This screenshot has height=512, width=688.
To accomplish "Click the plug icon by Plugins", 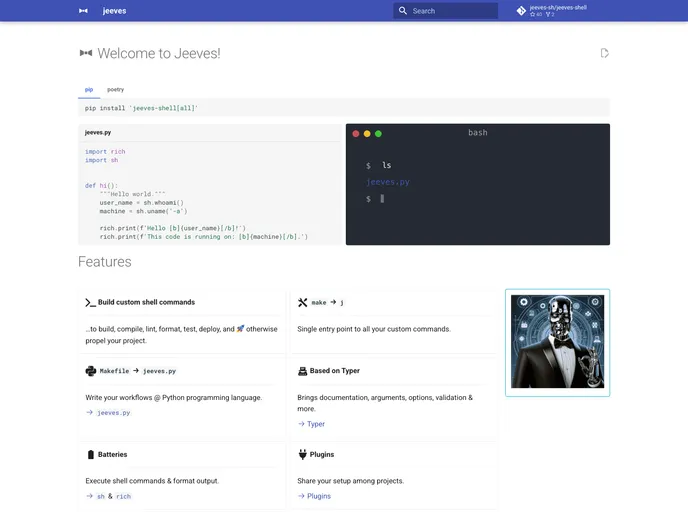I will [x=302, y=454].
